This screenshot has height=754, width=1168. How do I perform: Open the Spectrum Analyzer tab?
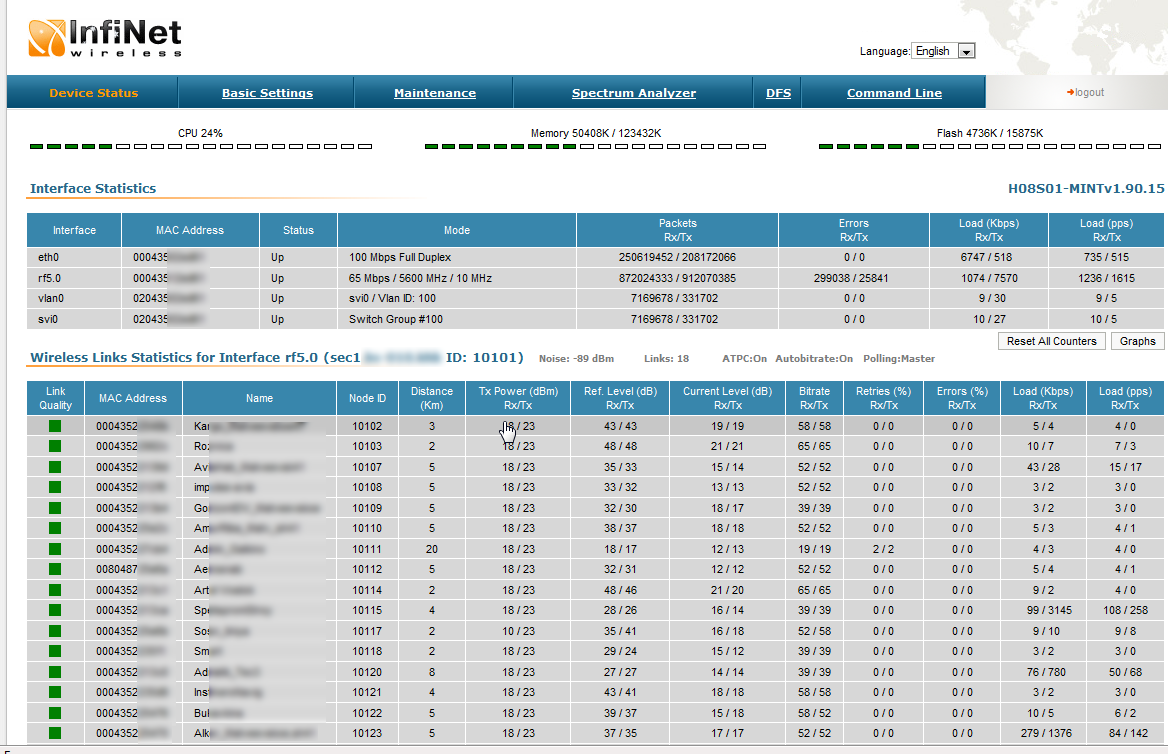point(634,93)
